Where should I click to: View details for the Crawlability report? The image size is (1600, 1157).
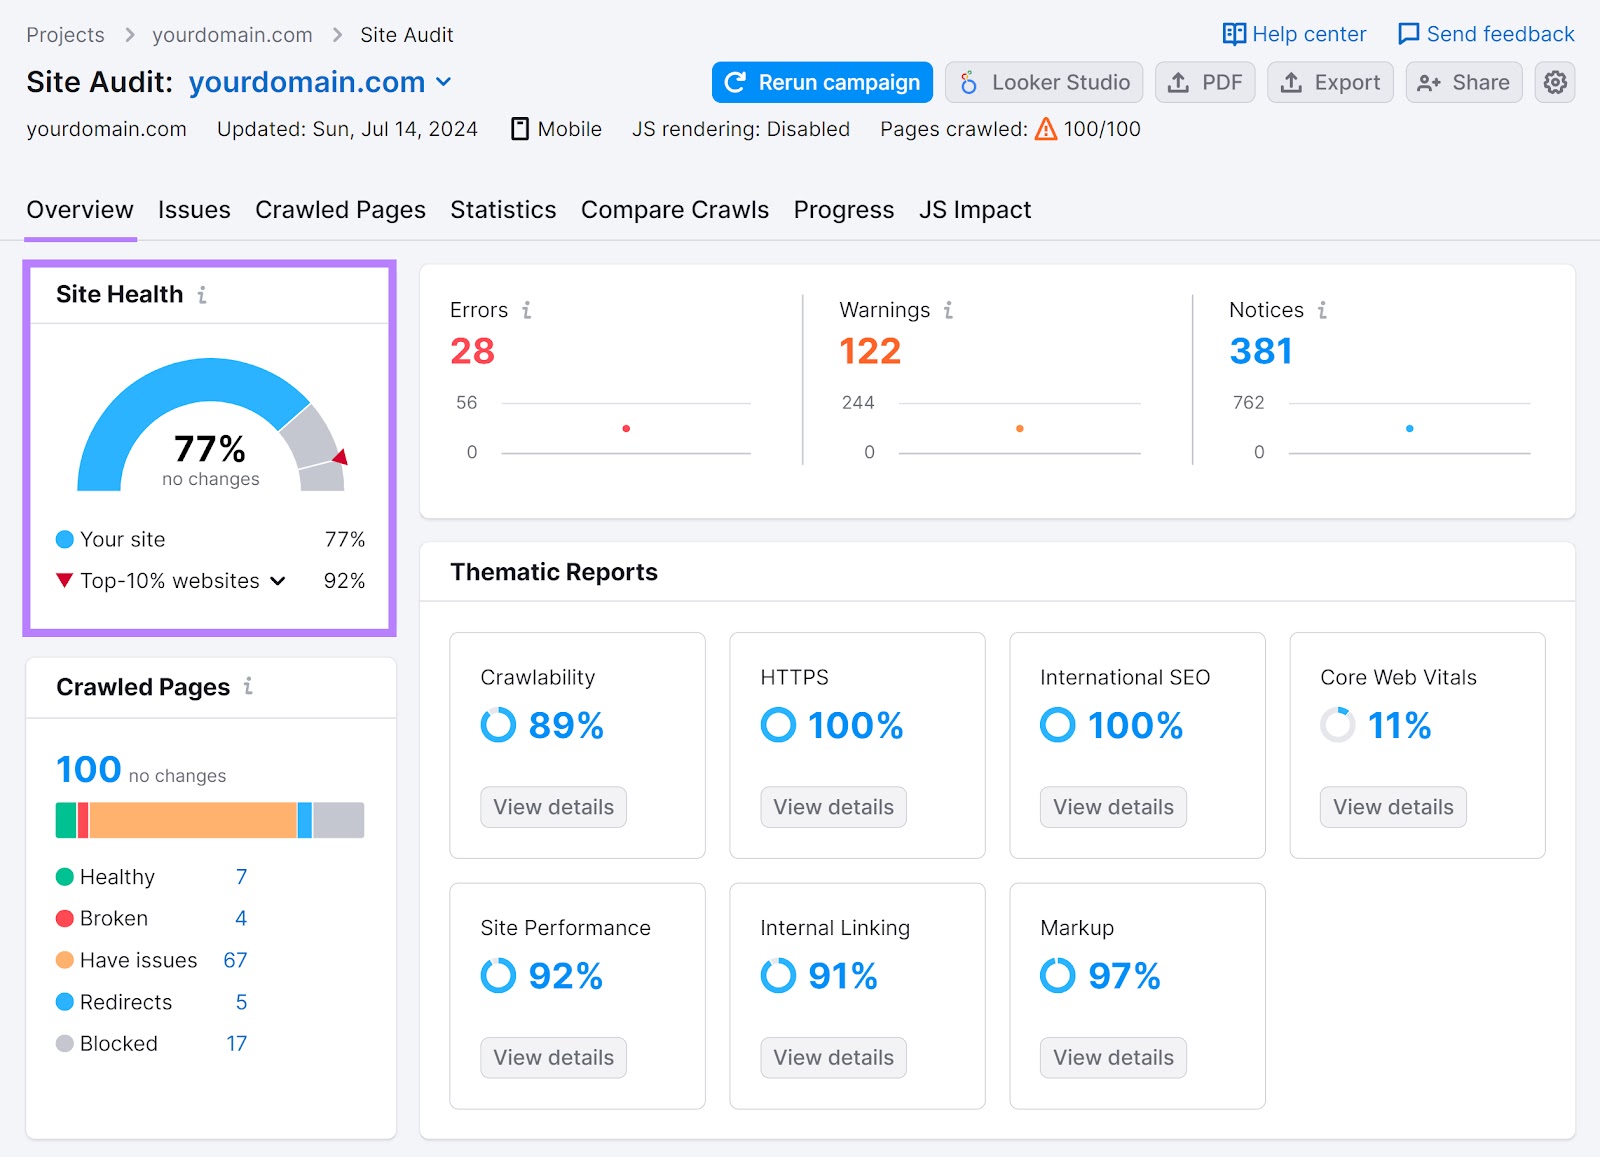point(553,807)
